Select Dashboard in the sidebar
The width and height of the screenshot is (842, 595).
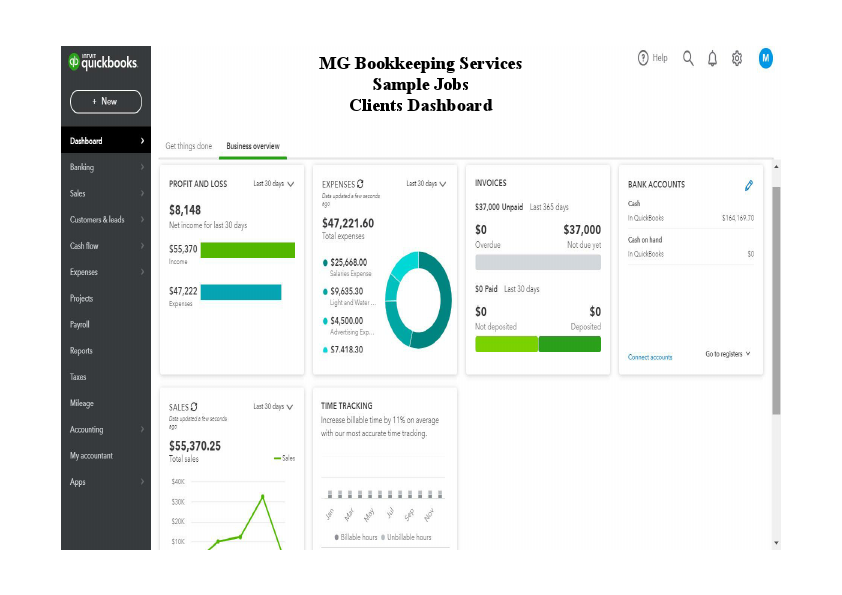point(106,141)
